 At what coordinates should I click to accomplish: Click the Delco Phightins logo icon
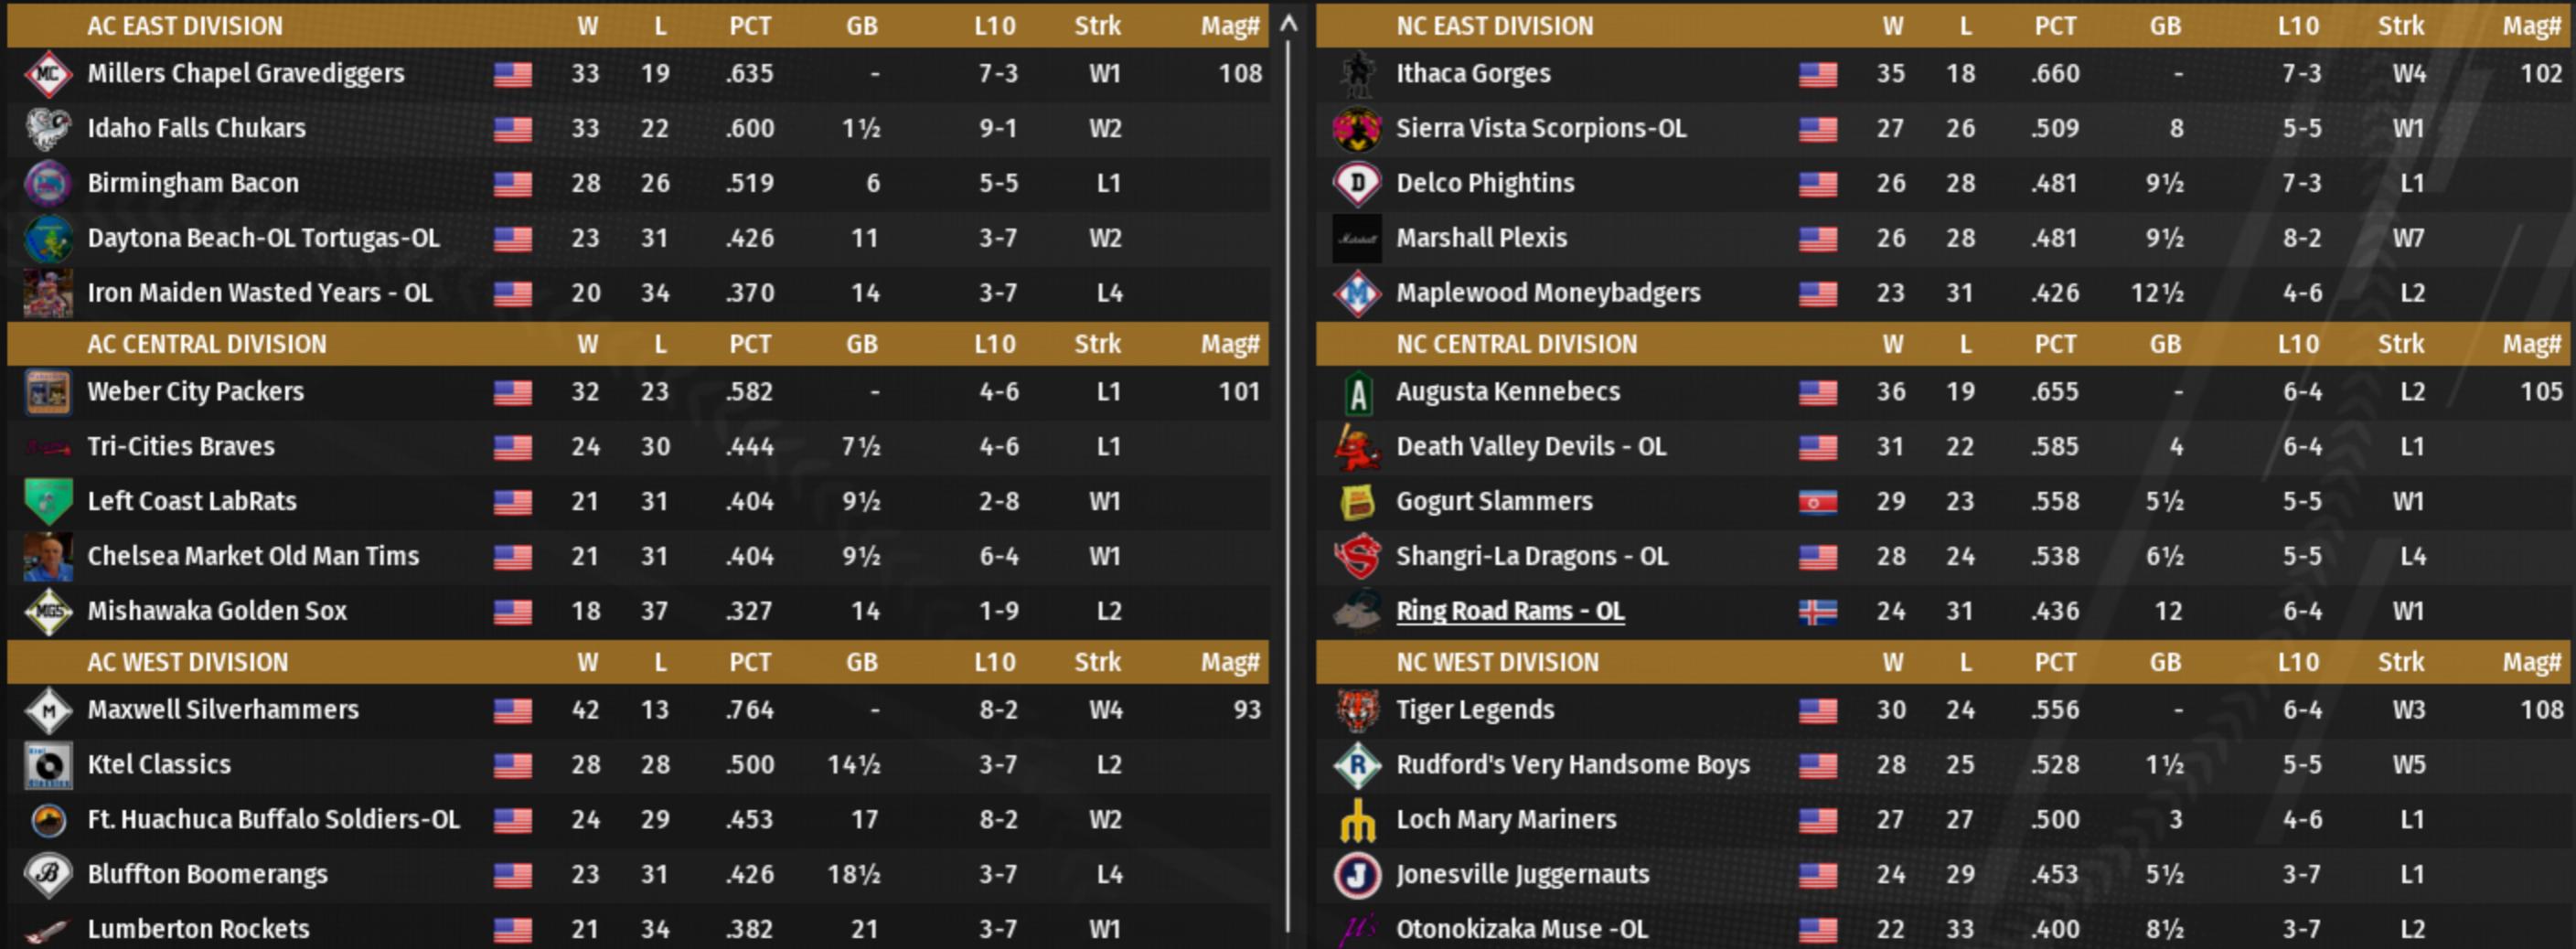pyautogui.click(x=1357, y=183)
